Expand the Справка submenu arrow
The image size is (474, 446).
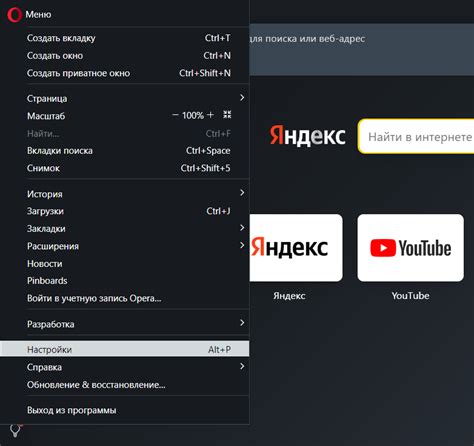click(x=242, y=366)
